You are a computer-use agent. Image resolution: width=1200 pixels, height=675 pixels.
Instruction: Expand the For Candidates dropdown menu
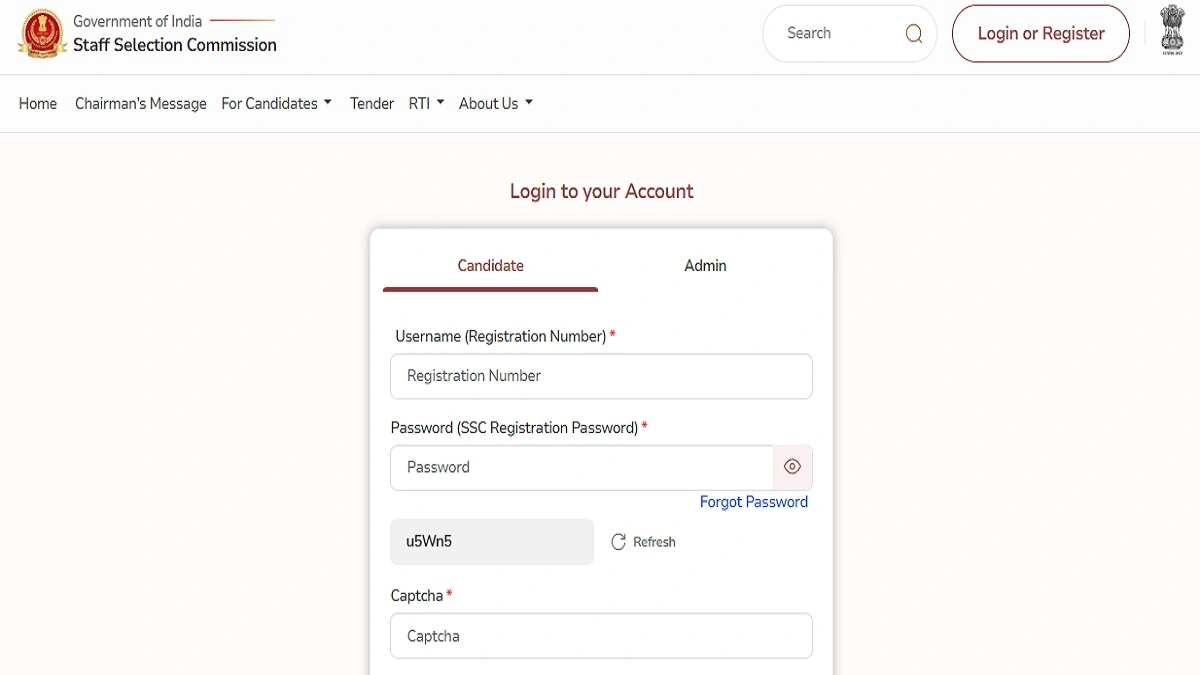[276, 103]
